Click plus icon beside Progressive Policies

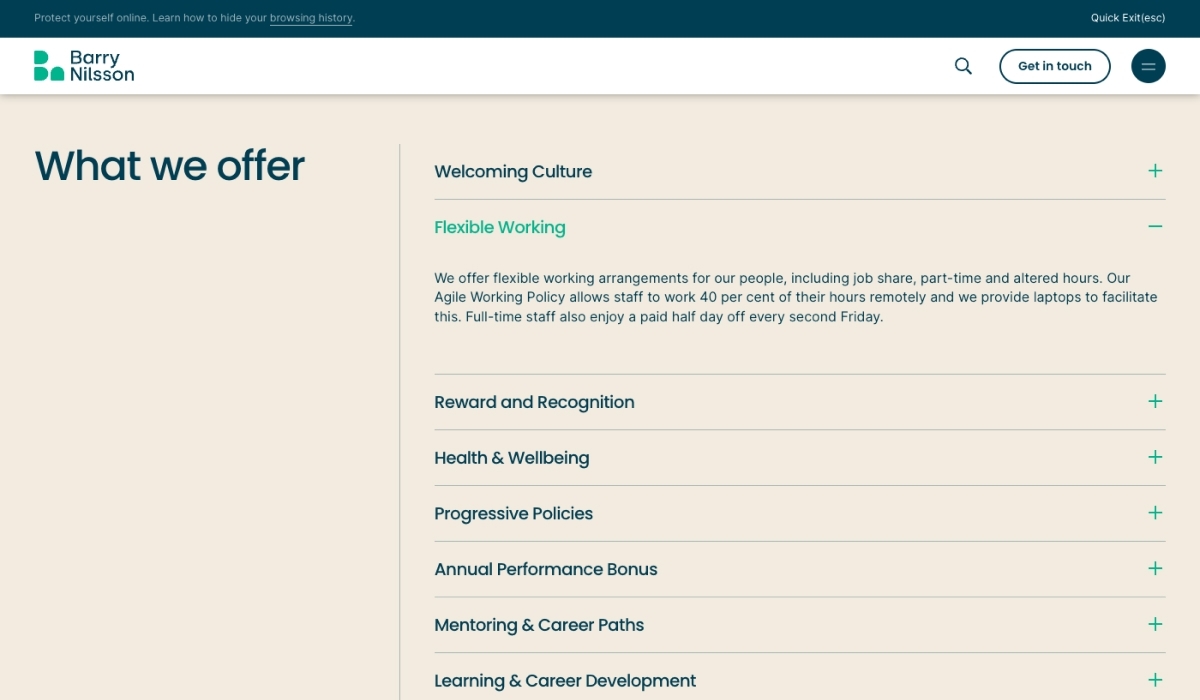tap(1155, 513)
